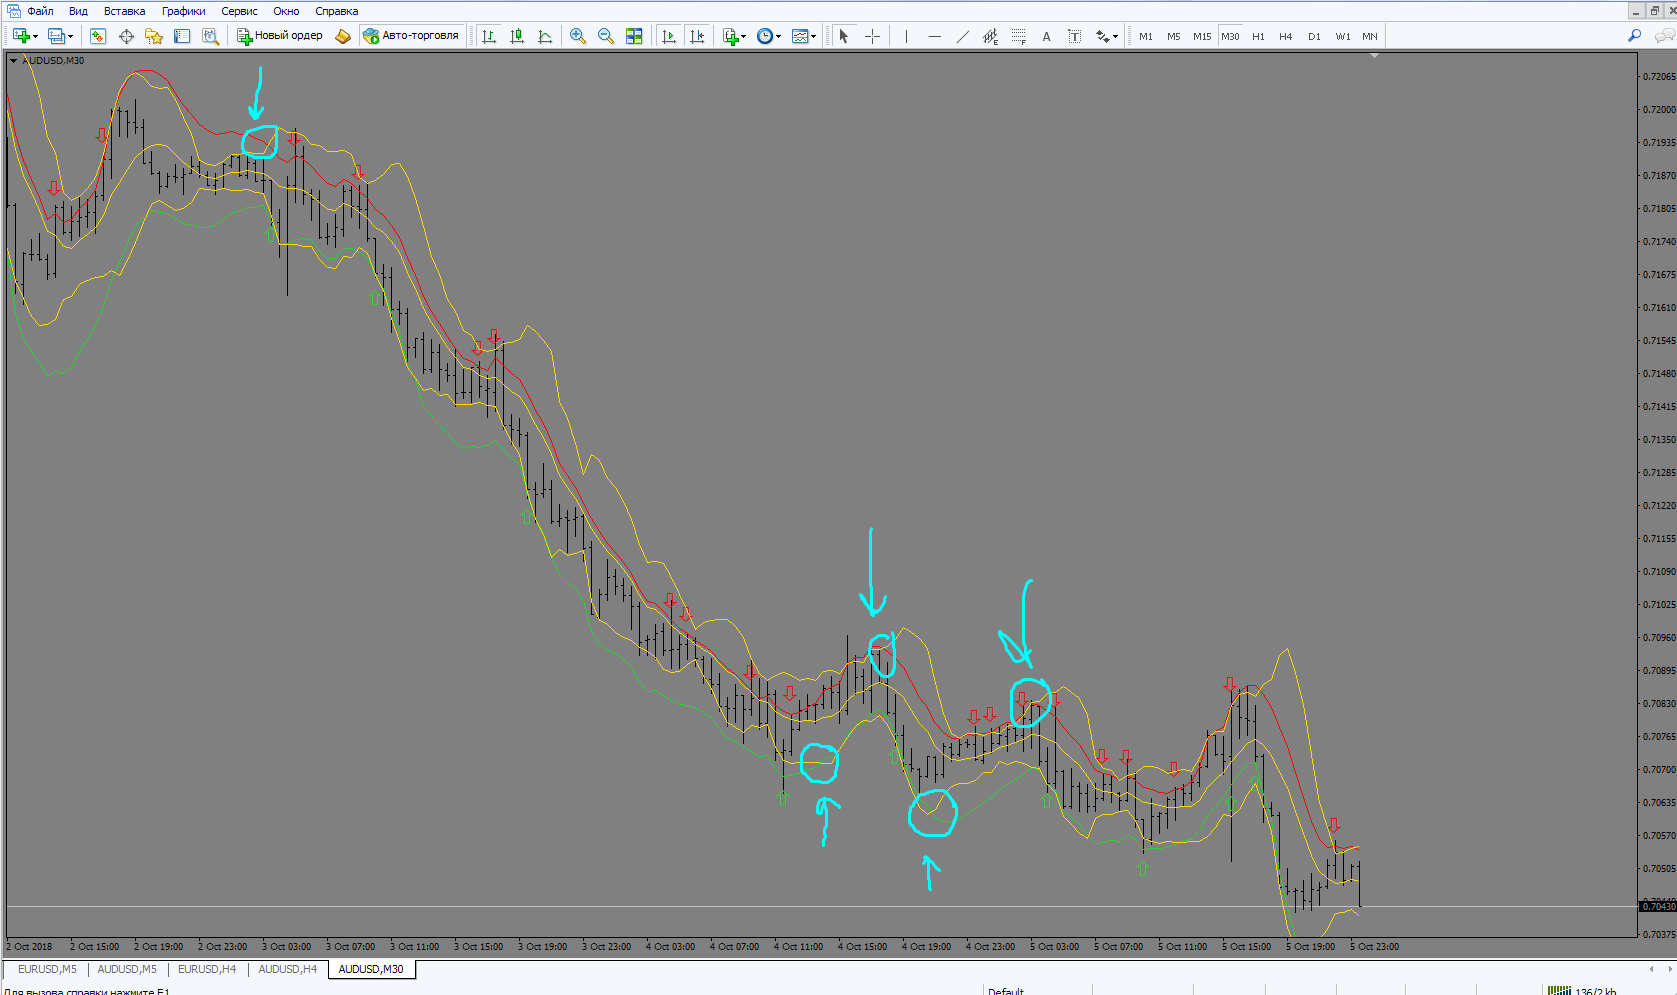
Task: Zoom in the chart with magnifier plus
Action: [578, 36]
